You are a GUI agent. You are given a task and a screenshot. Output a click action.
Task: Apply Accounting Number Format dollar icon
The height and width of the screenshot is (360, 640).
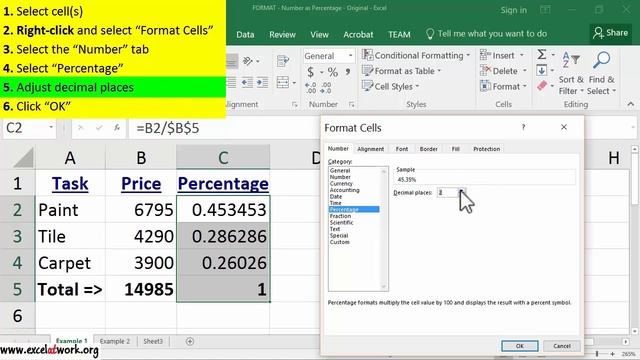tap(311, 72)
